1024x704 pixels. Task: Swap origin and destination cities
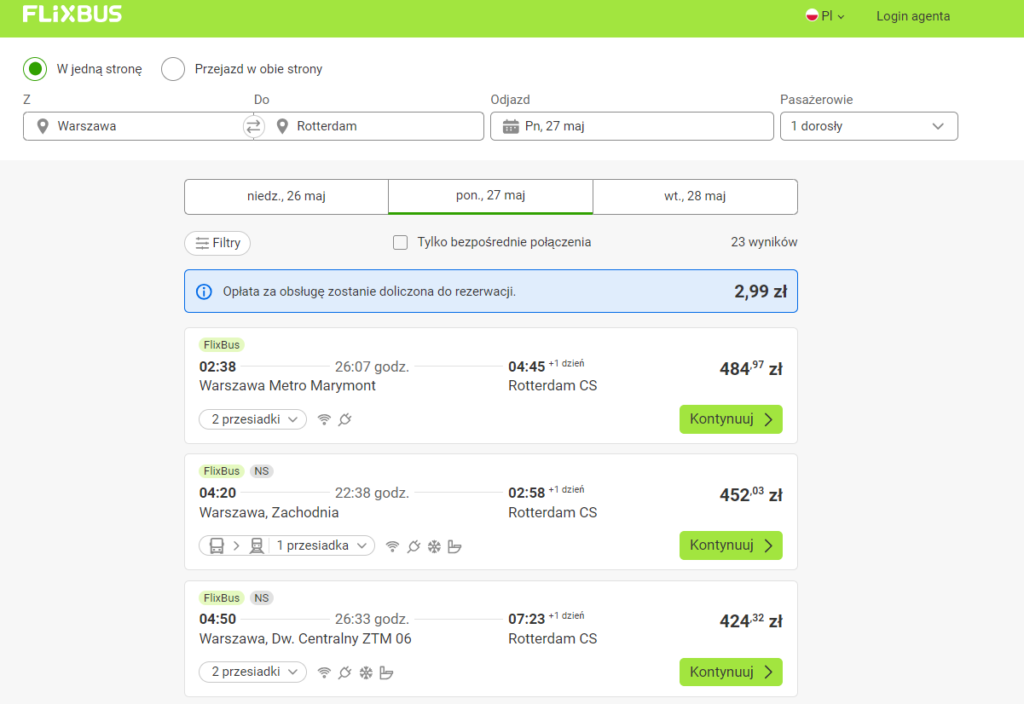253,126
